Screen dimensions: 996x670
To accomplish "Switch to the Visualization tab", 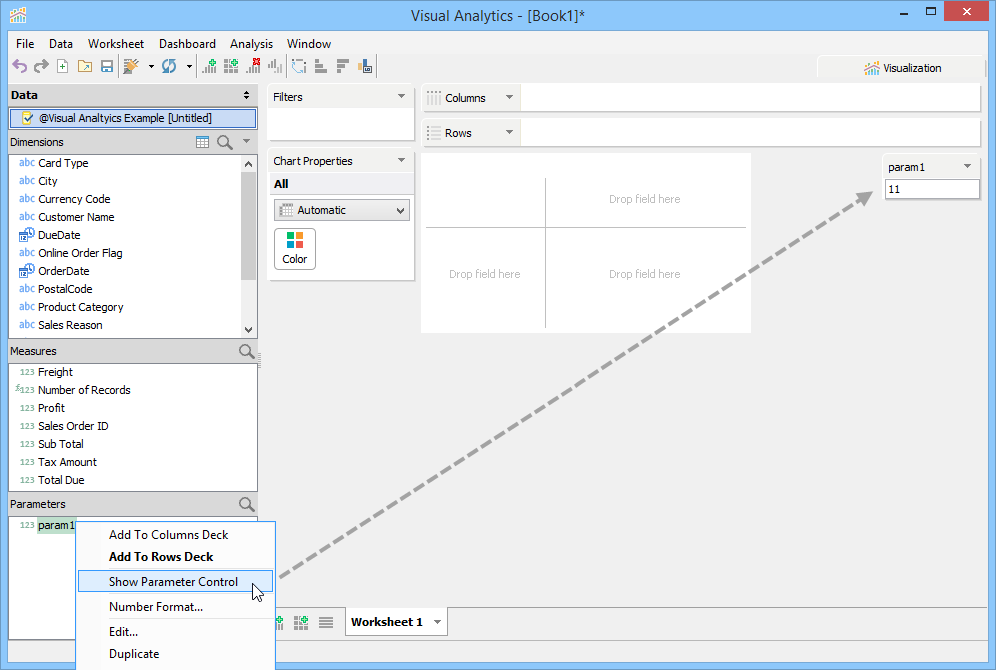I will (902, 68).
